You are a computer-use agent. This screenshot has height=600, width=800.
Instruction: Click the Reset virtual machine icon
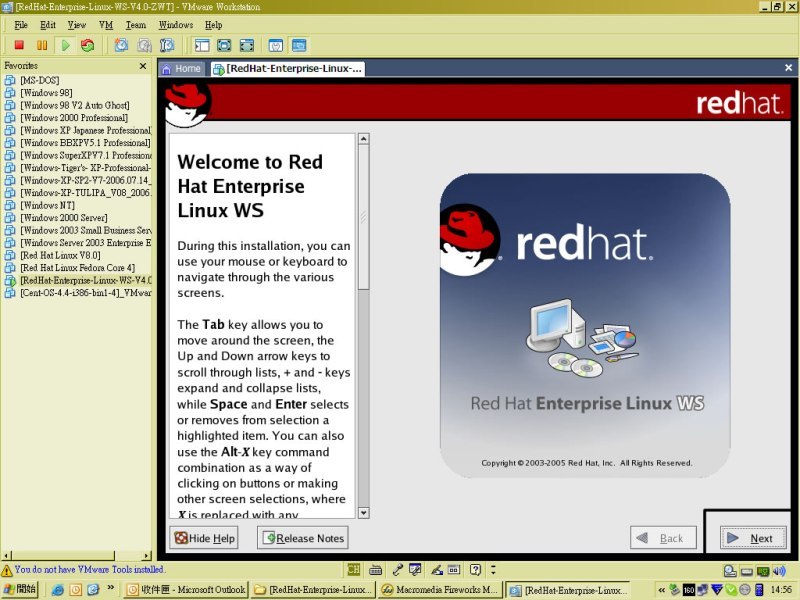[x=88, y=45]
